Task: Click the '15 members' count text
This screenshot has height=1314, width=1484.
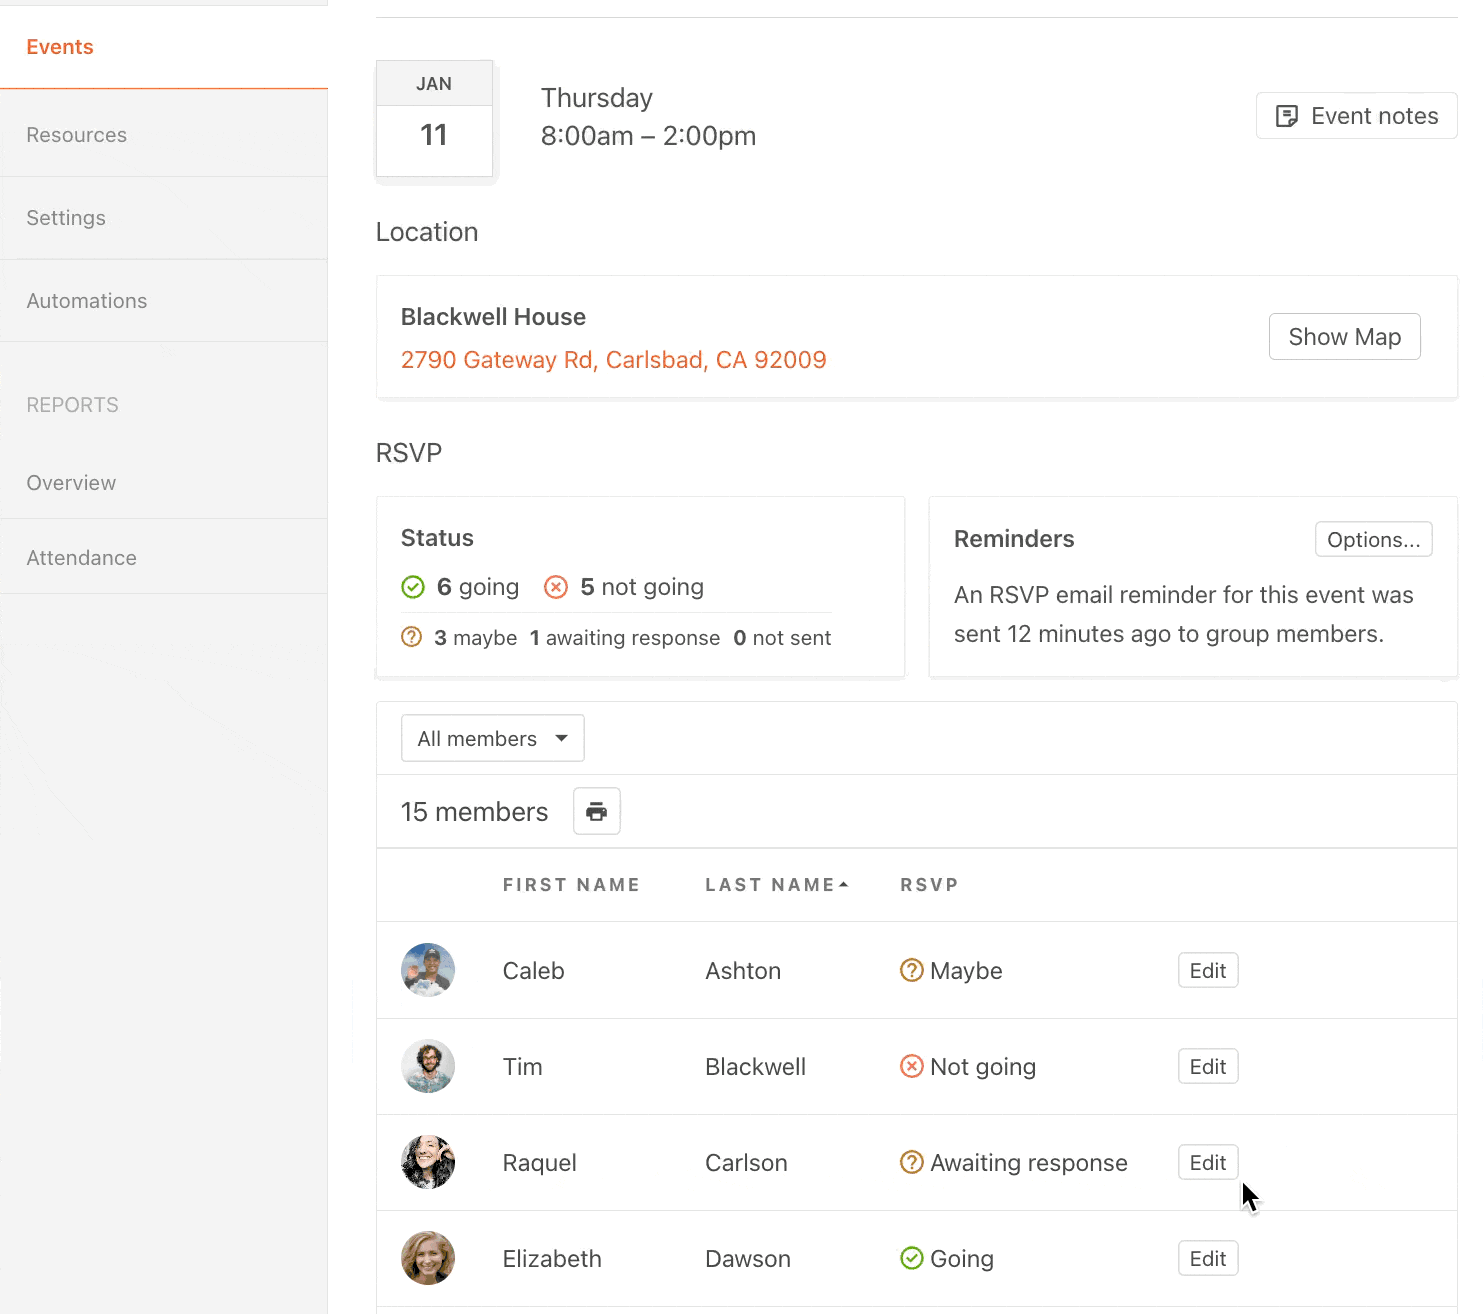Action: (x=474, y=812)
